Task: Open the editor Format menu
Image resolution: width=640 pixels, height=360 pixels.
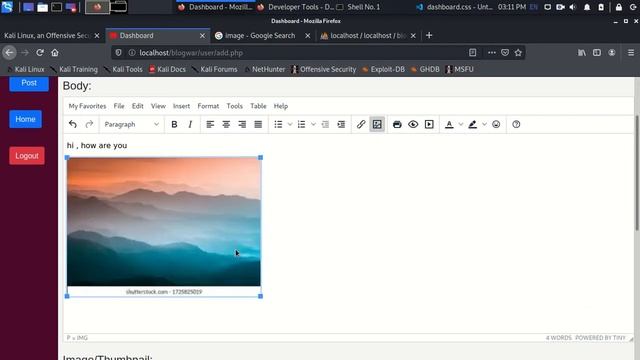Action: pos(208,106)
